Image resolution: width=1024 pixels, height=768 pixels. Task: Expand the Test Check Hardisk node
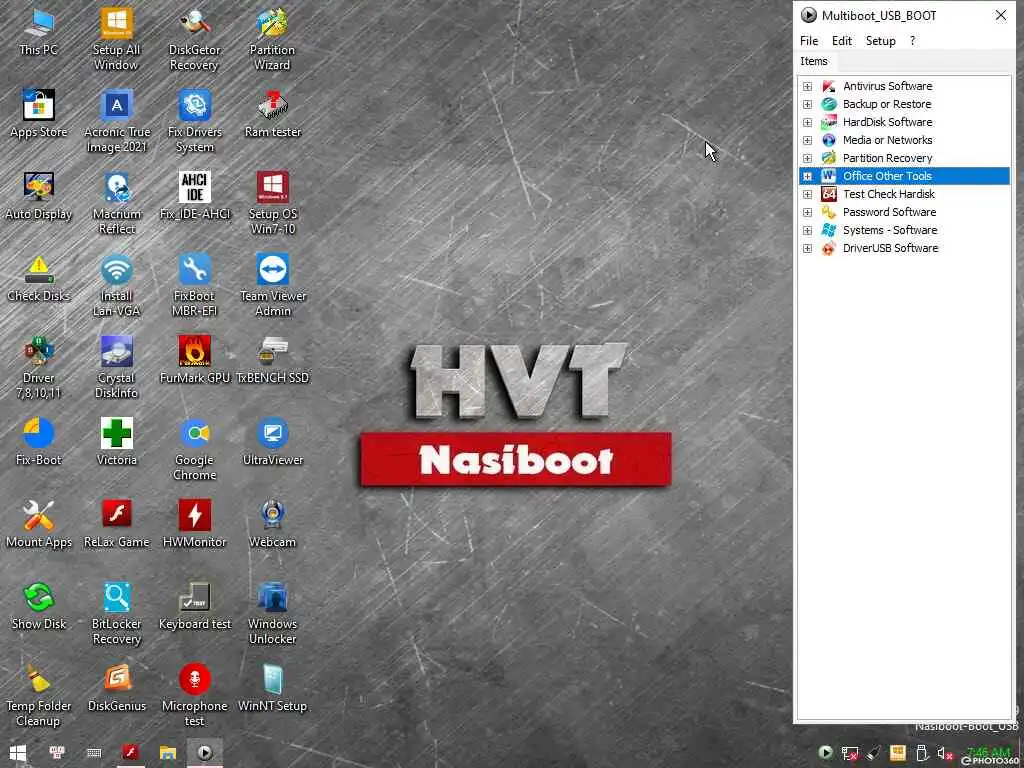point(807,195)
